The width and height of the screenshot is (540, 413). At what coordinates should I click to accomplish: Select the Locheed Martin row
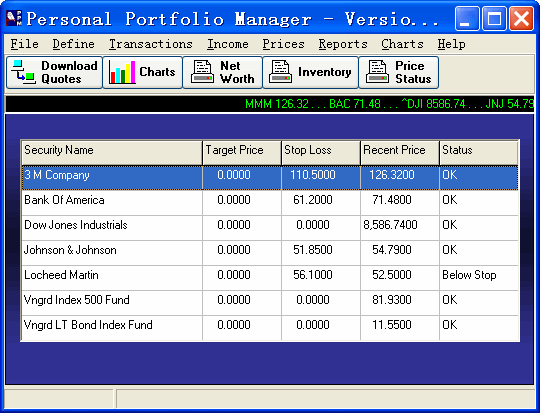pos(270,278)
